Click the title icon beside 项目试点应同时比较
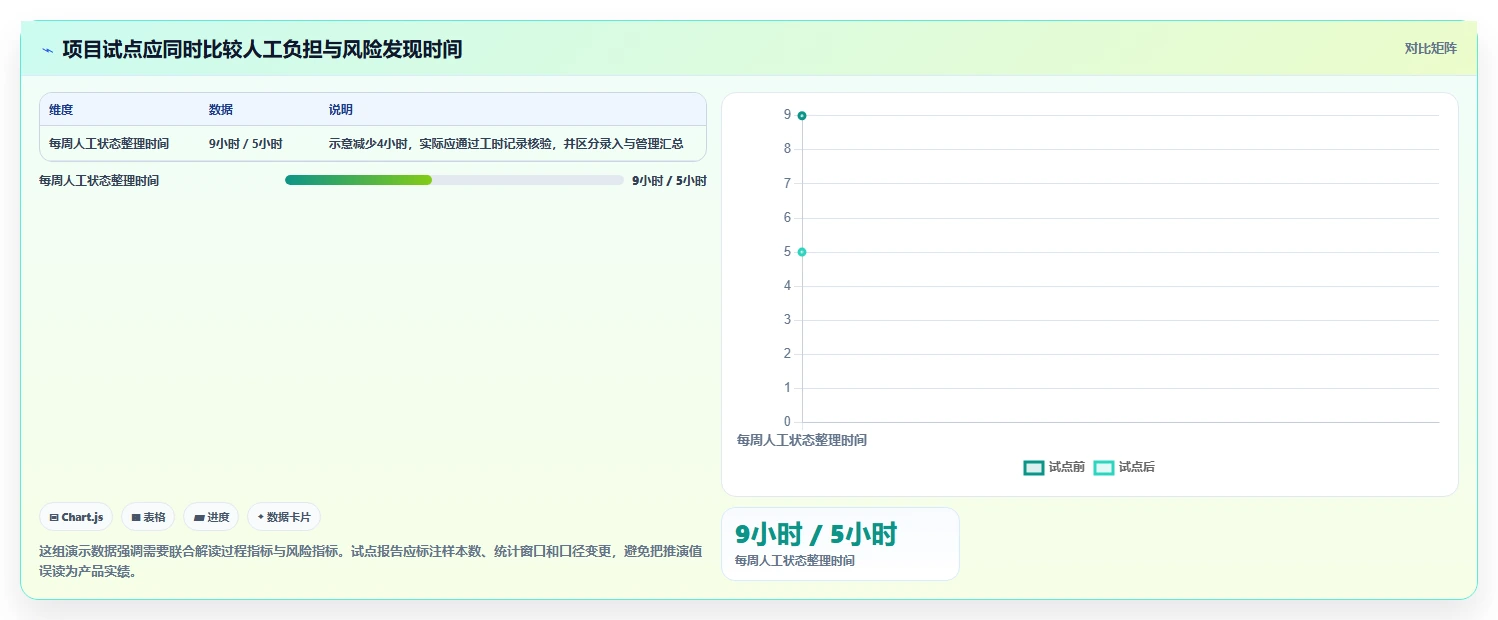 (x=47, y=49)
